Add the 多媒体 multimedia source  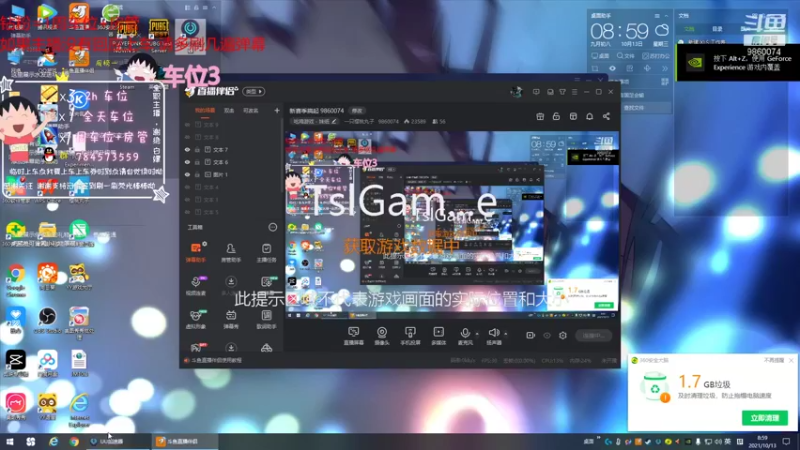(438, 336)
